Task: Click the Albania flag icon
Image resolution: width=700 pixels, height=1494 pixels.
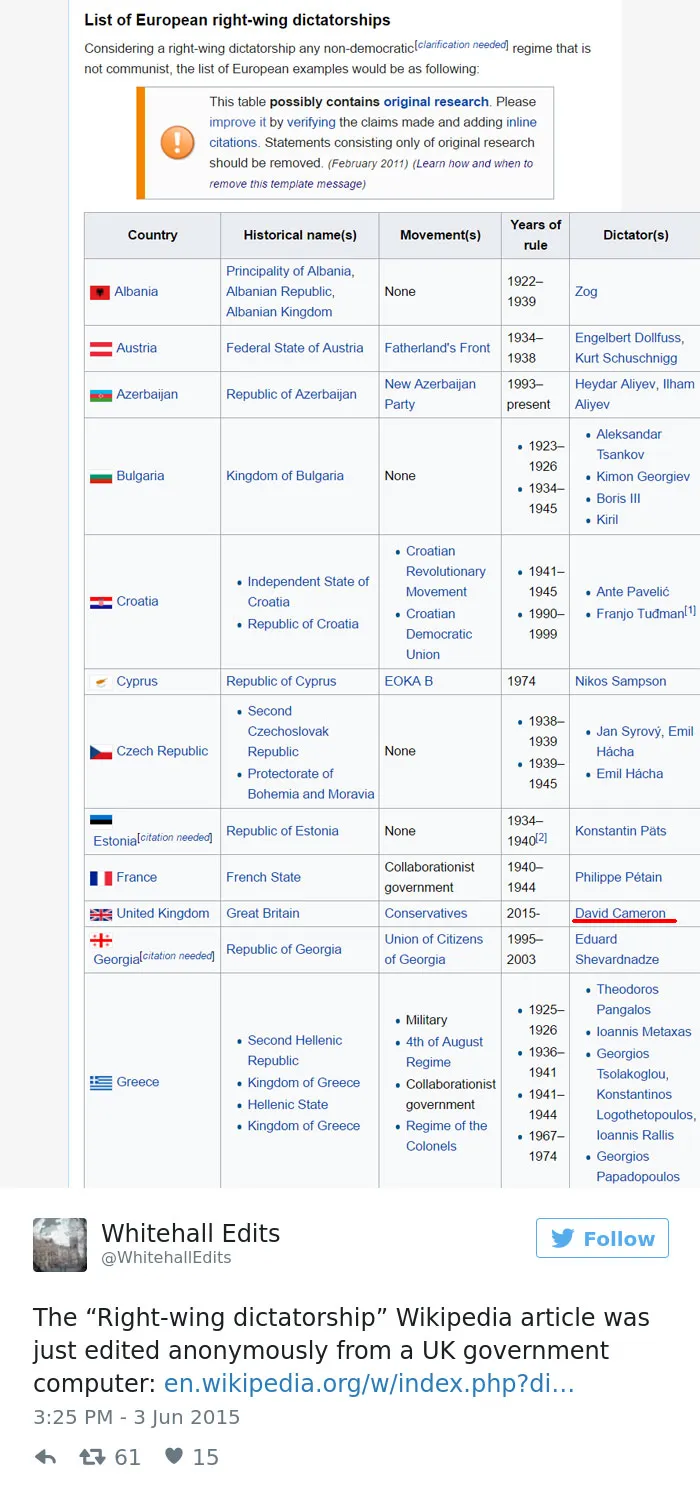Action: click(x=100, y=292)
